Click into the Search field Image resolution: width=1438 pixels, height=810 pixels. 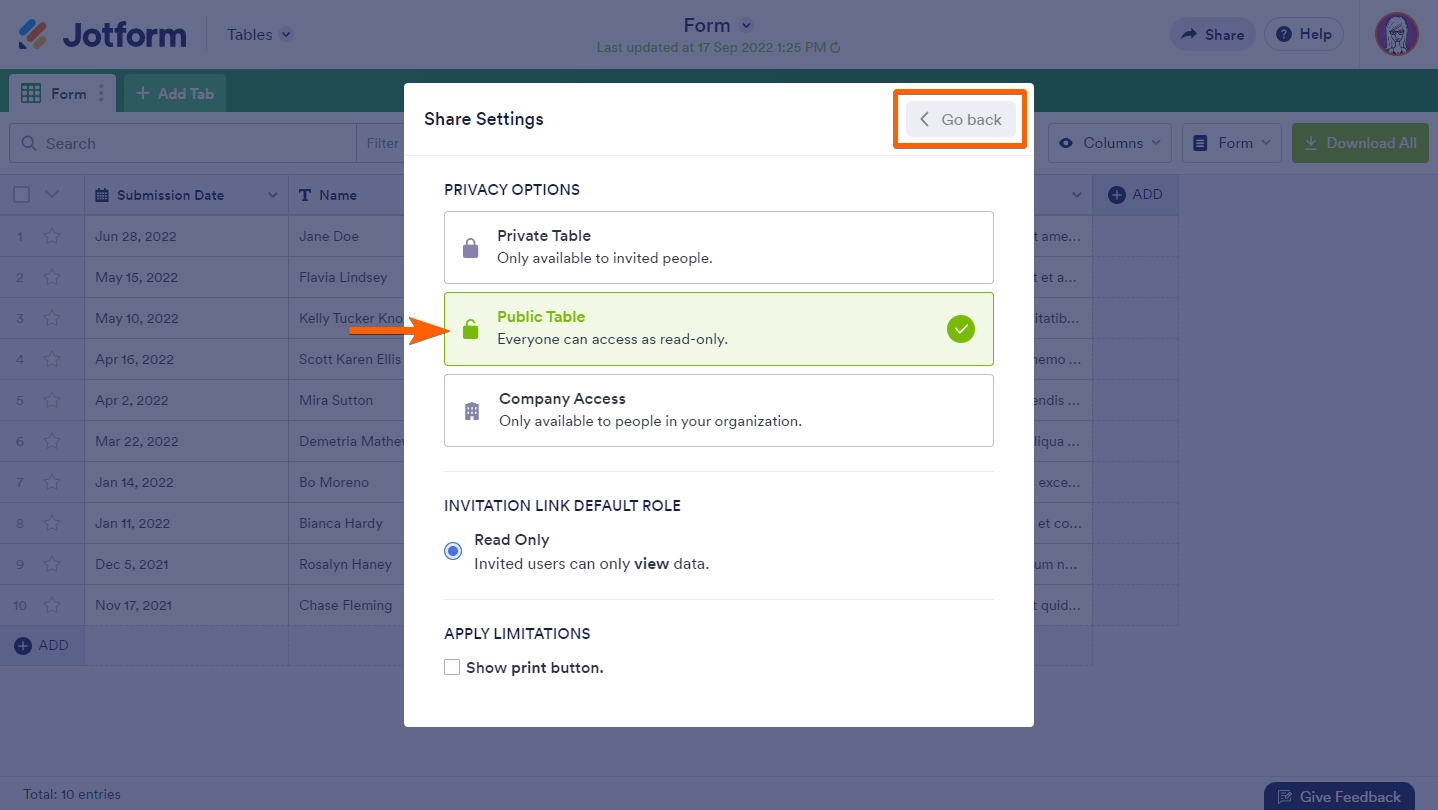(183, 143)
